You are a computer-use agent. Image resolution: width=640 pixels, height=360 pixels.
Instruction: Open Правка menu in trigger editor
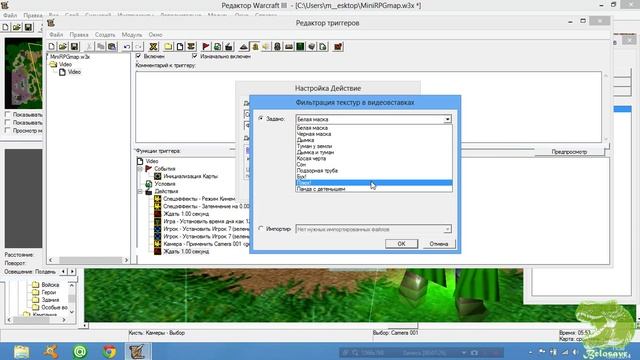point(79,35)
